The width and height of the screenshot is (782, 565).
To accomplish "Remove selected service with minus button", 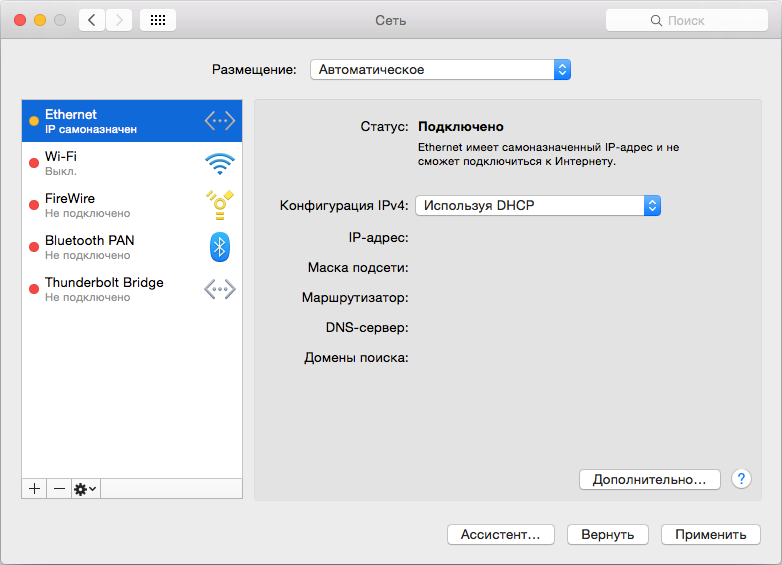I will point(59,489).
